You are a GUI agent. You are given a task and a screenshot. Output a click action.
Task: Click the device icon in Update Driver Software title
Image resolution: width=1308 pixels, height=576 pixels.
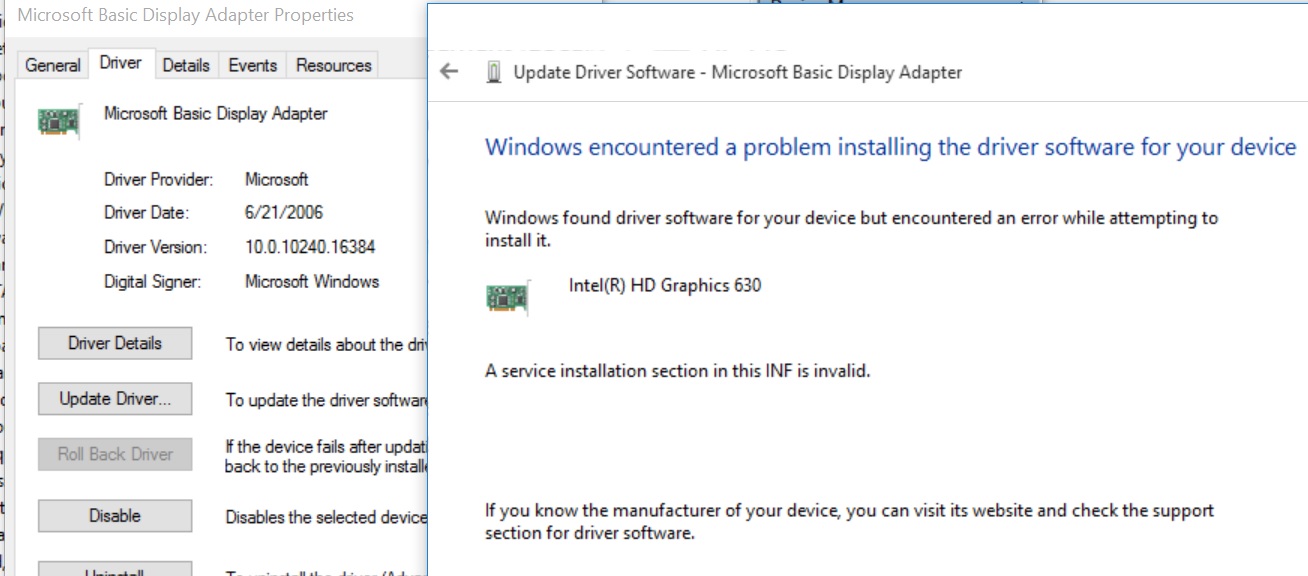click(492, 72)
